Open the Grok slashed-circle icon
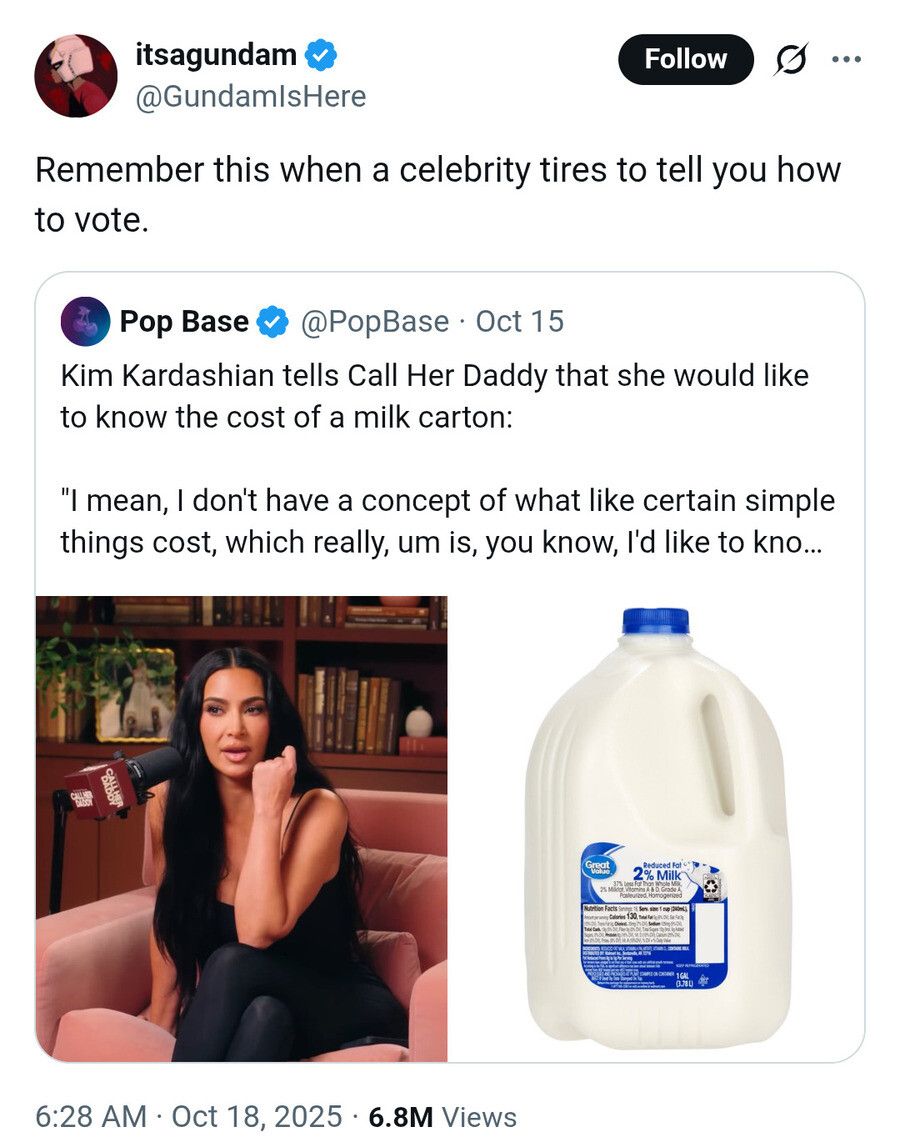Screen dimensions: 900x1147 click(791, 60)
